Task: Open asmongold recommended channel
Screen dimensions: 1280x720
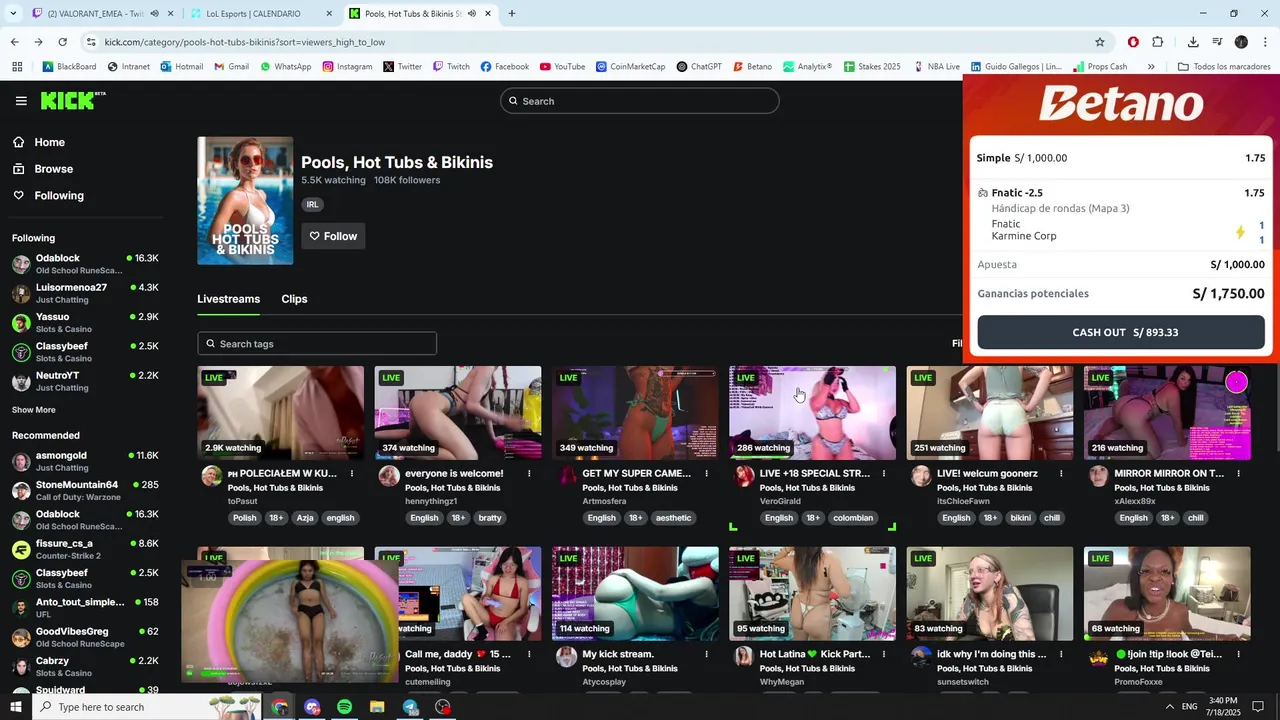Action: [x=85, y=461]
